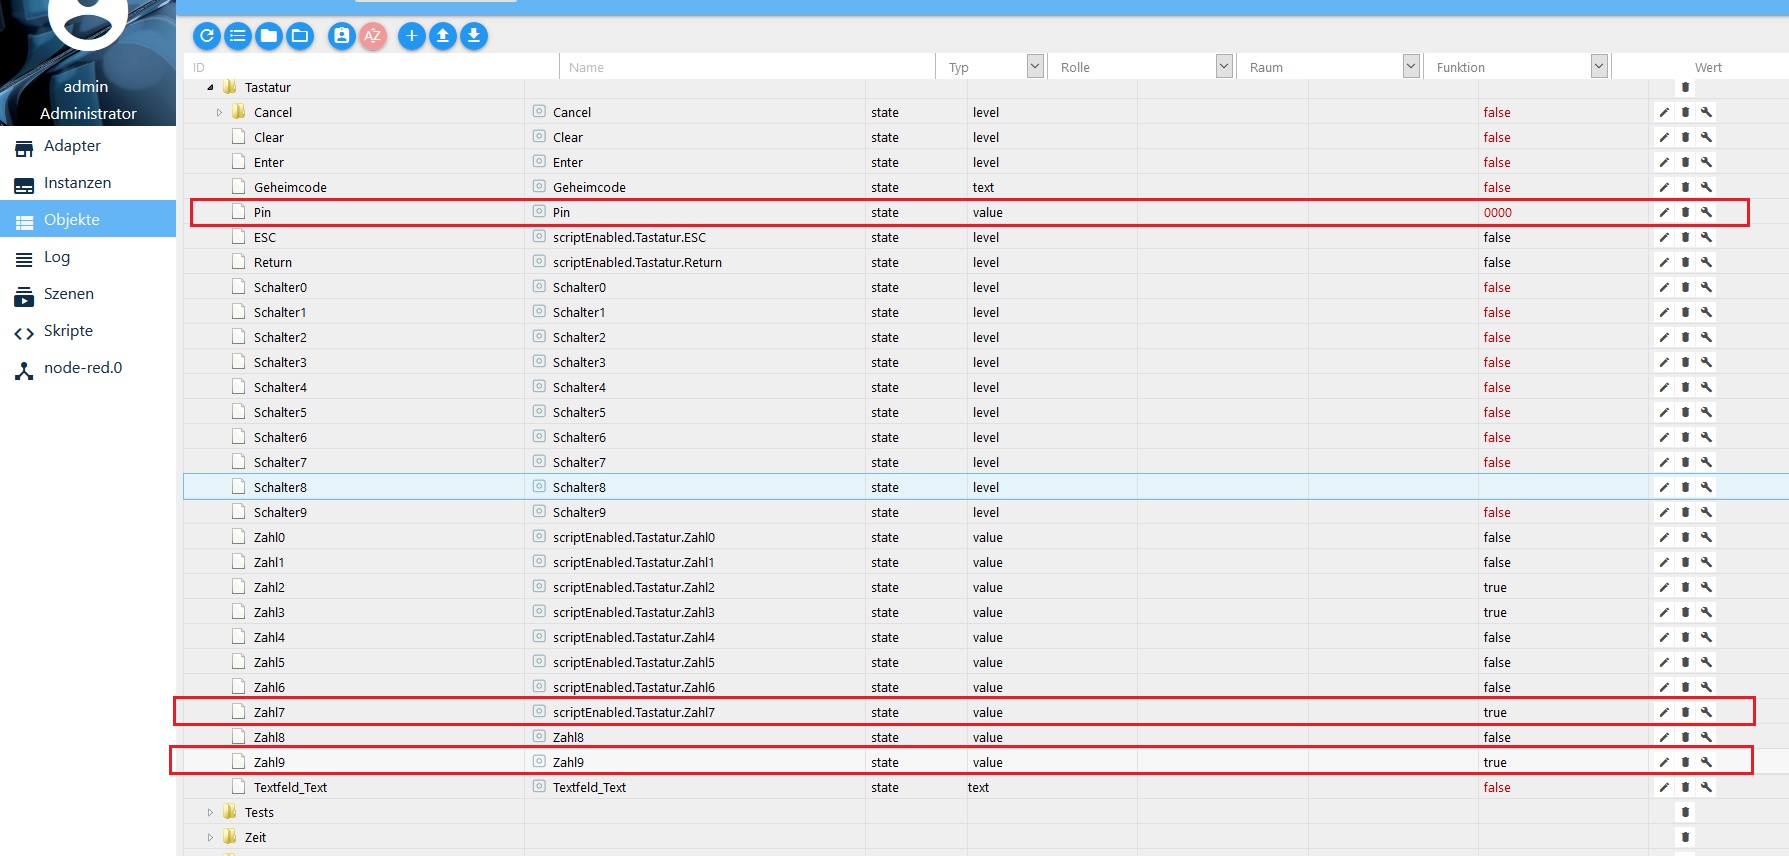Screen dimensions: 1789x856
Task: Click the true value of Zahl7
Action: [x=1495, y=712]
